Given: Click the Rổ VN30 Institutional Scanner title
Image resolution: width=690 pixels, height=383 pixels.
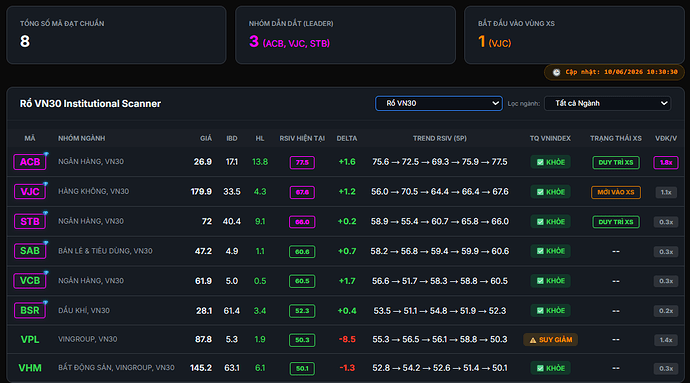Looking at the screenshot, I should point(90,103).
